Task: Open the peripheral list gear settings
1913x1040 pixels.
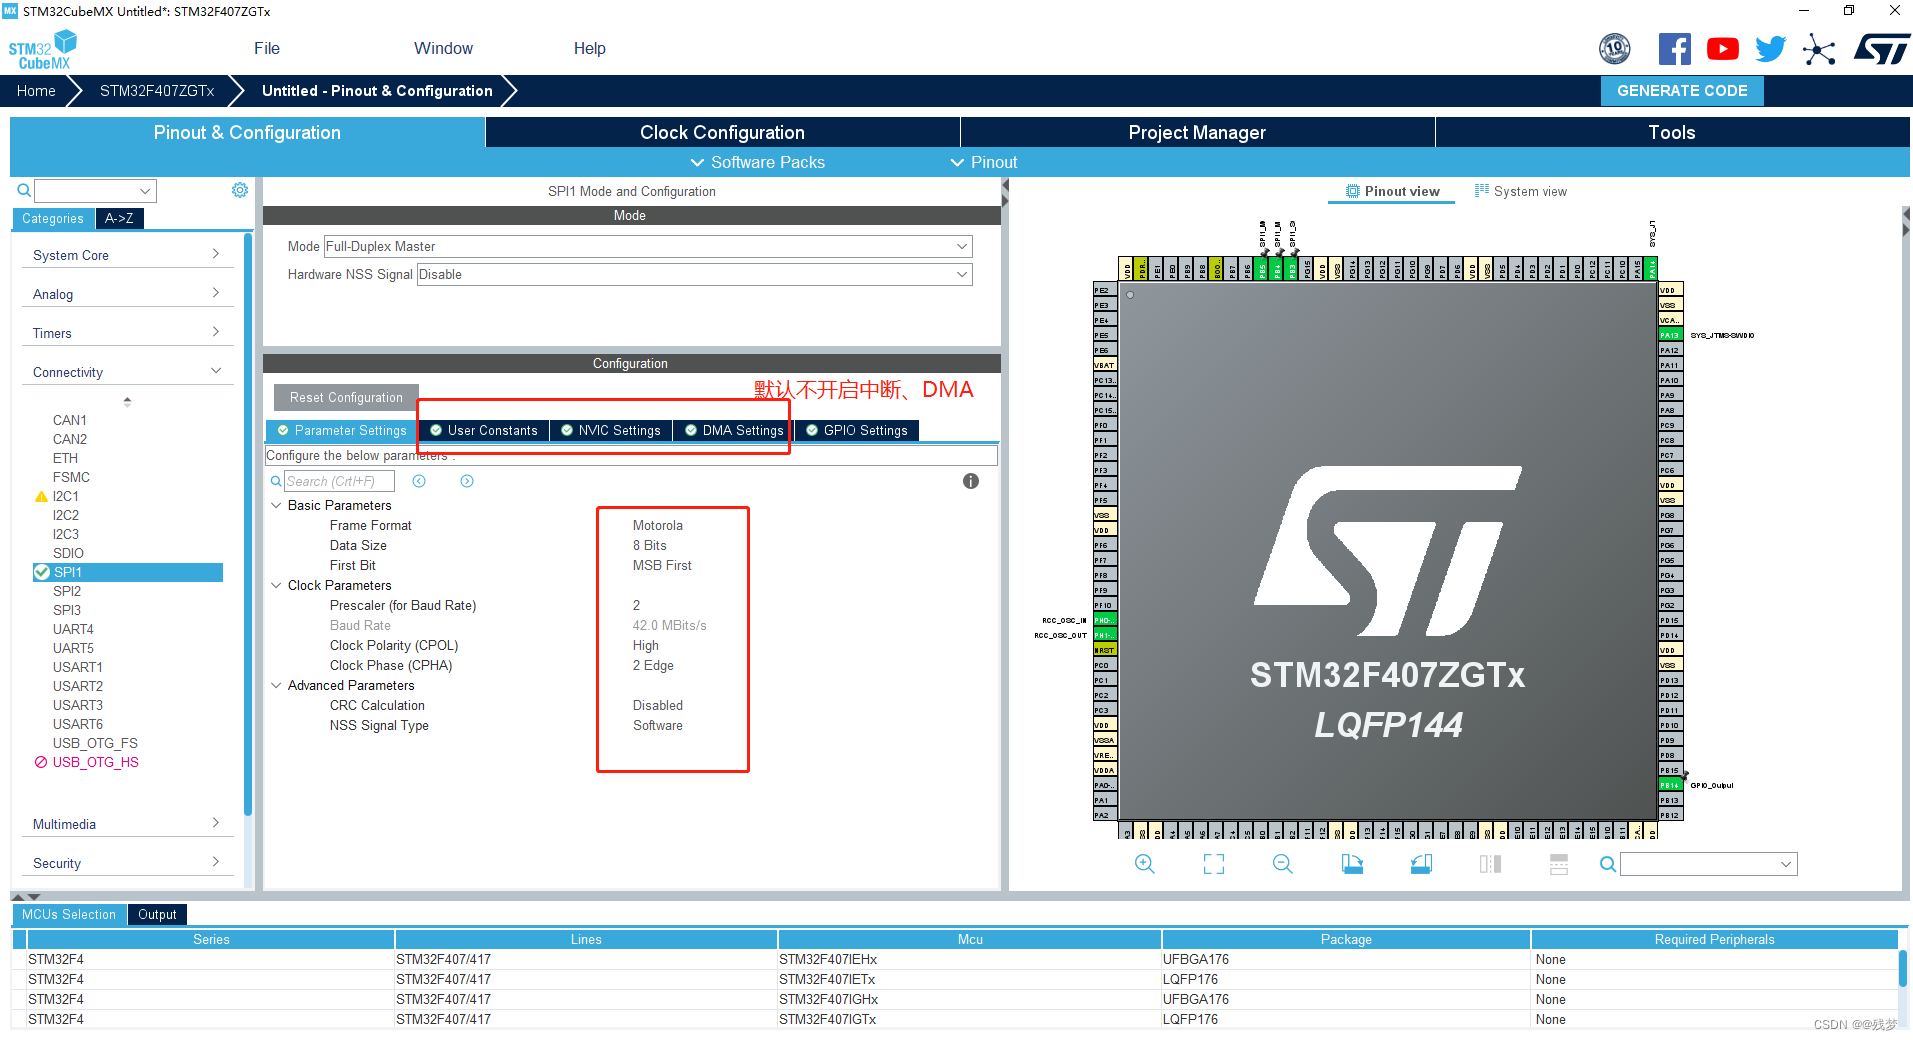Action: pos(240,190)
